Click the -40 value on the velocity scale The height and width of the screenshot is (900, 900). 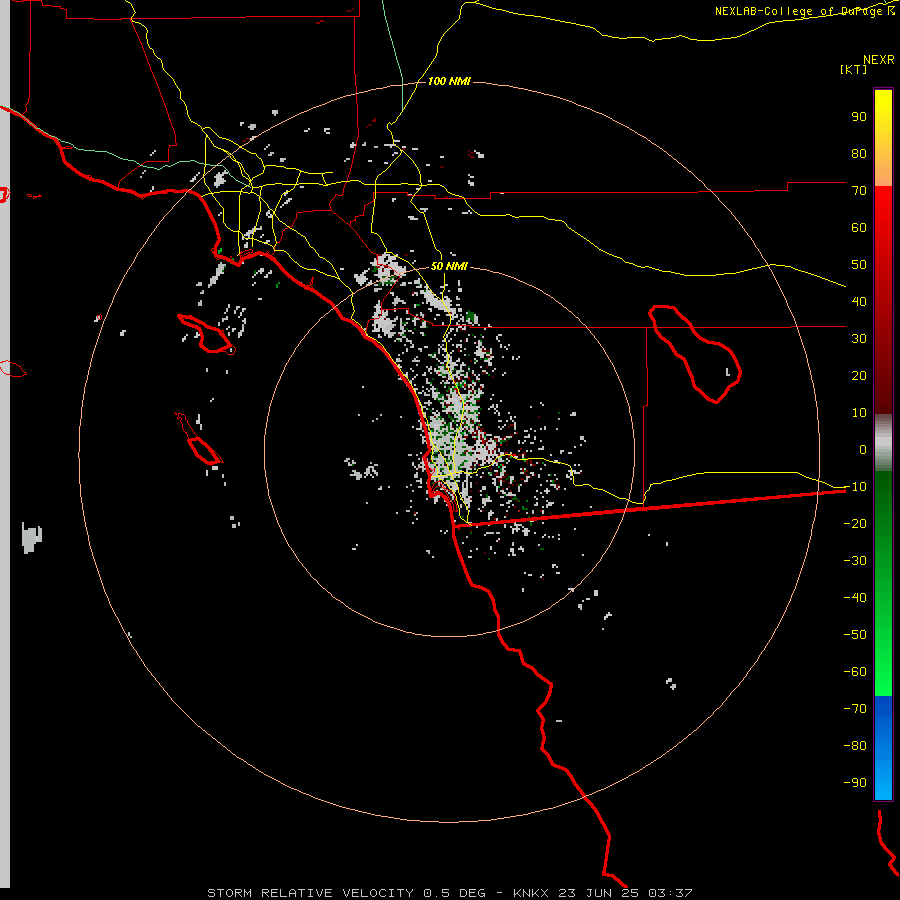[x=855, y=598]
